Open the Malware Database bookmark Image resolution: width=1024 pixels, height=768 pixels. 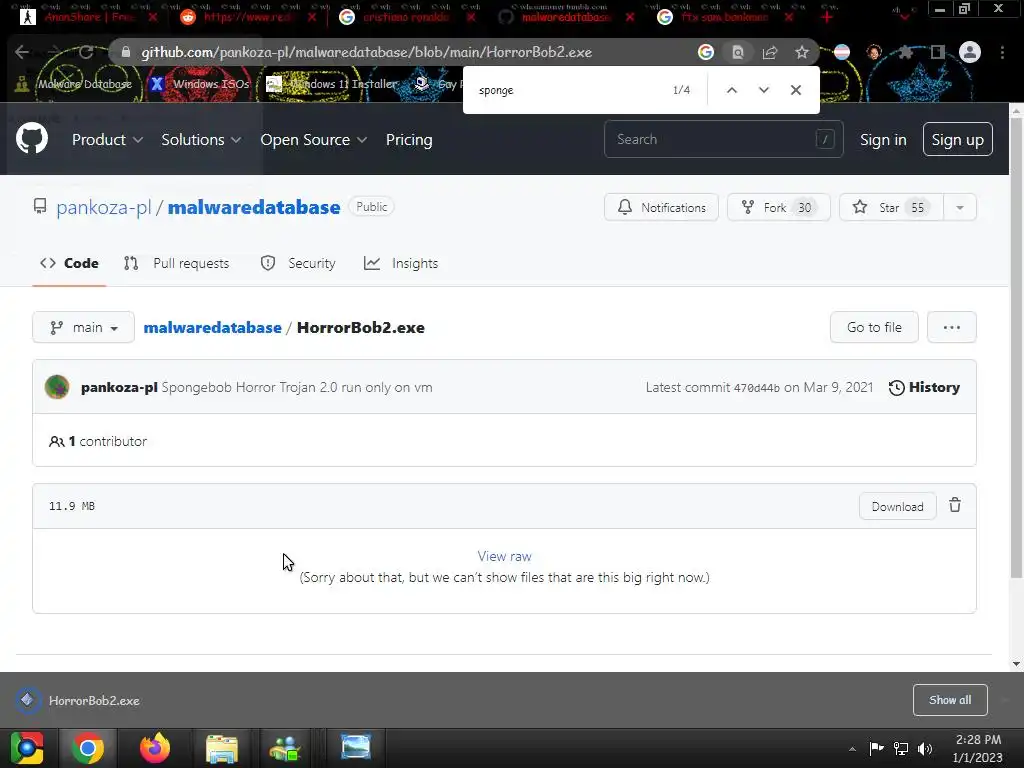74,84
